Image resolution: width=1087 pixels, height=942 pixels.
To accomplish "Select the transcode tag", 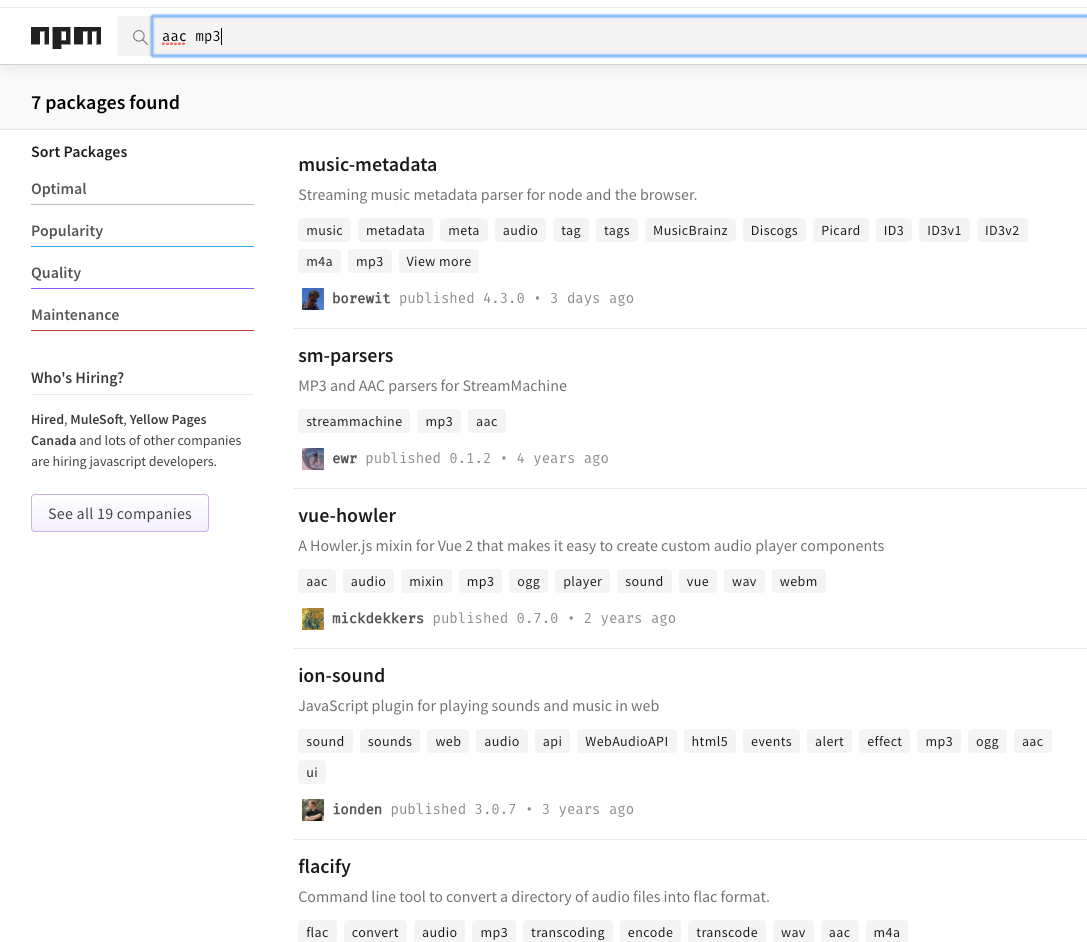I will coord(727,932).
